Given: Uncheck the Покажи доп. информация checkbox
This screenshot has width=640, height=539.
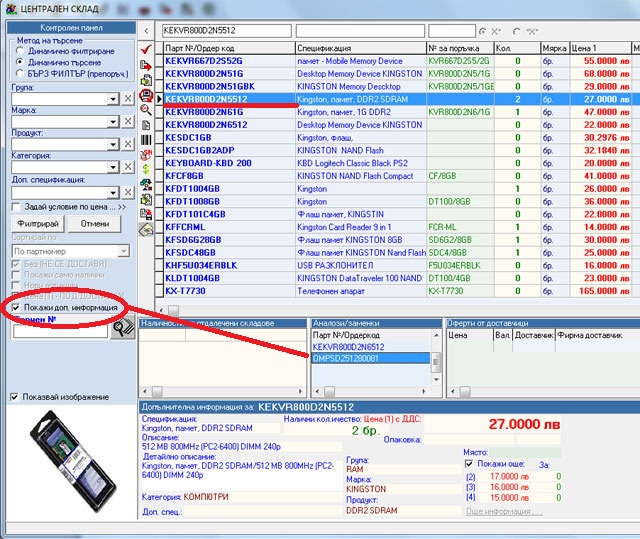Looking at the screenshot, I should (16, 307).
